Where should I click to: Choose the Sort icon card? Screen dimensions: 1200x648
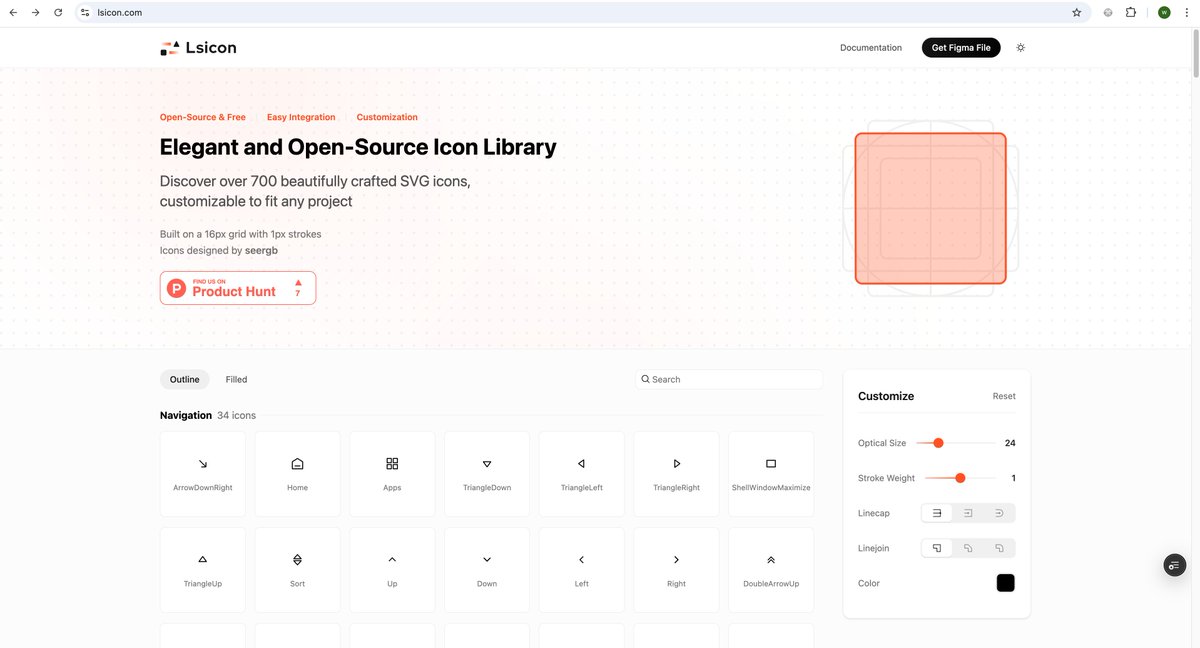click(297, 570)
